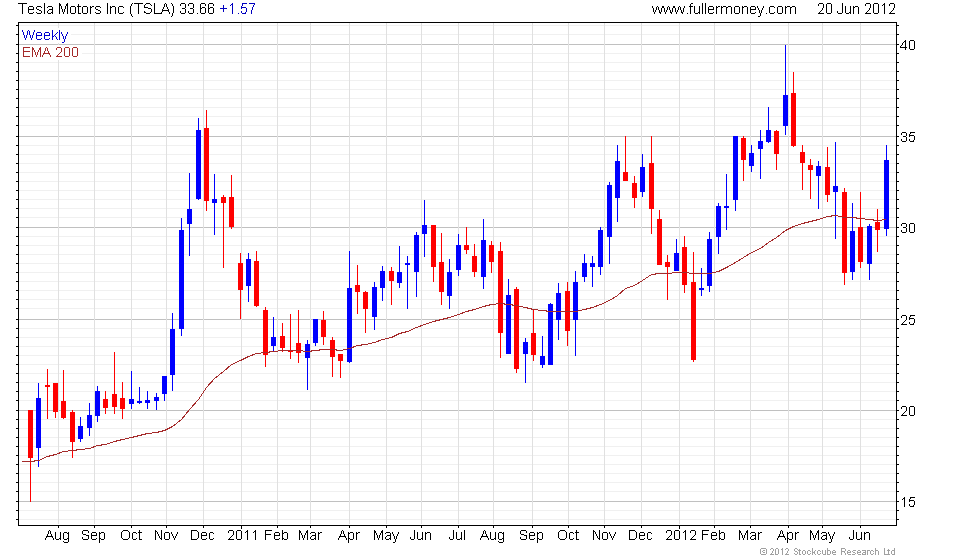Click the first 'Aug' label on time axis
The width and height of the screenshot is (980, 560).
(x=58, y=536)
